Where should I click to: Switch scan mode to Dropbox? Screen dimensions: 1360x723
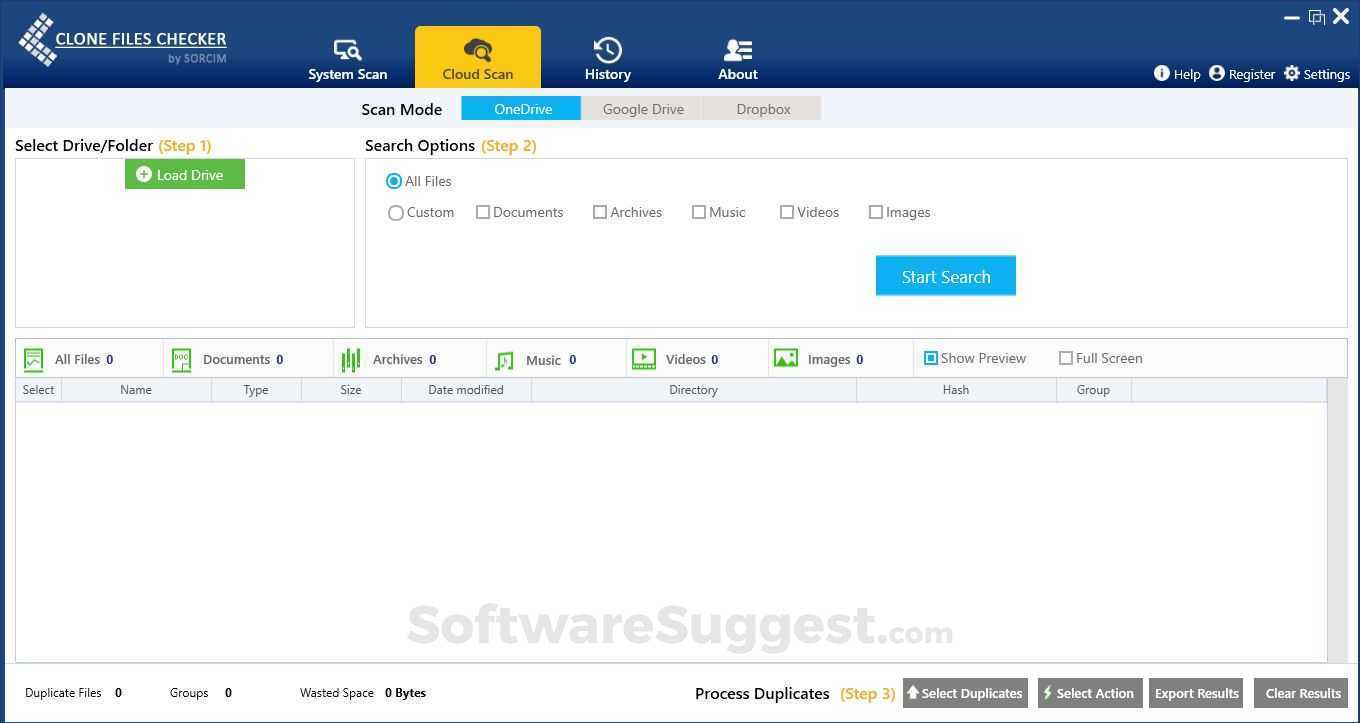click(x=763, y=109)
